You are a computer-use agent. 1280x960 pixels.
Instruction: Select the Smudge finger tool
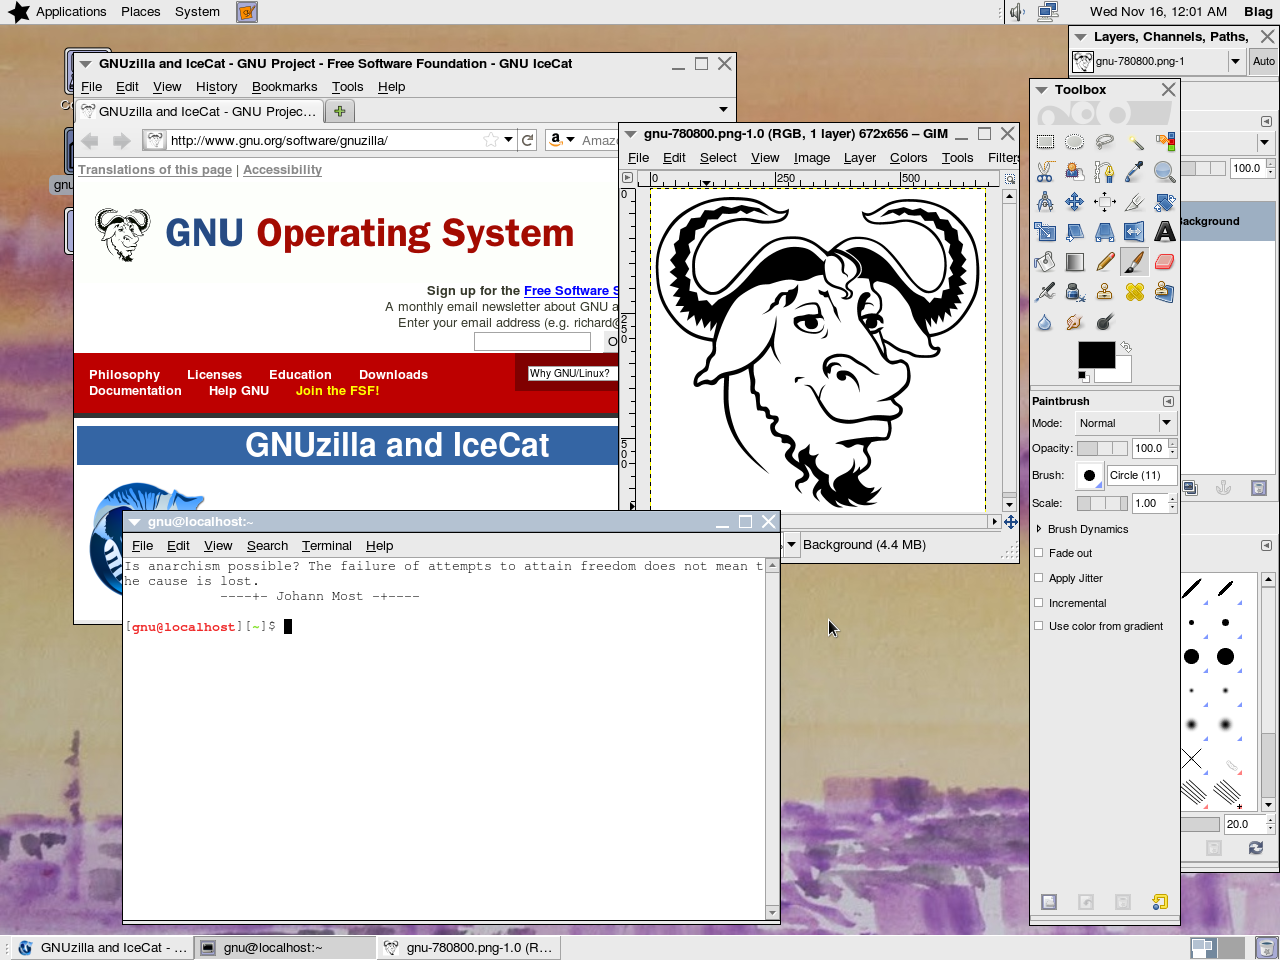pyautogui.click(x=1074, y=322)
